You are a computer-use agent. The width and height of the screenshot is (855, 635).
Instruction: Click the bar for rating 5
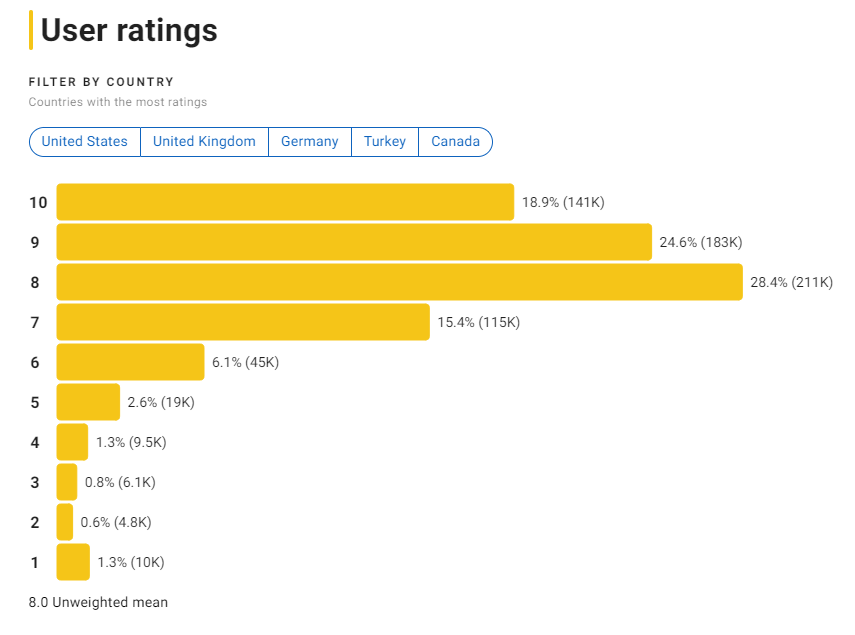88,402
